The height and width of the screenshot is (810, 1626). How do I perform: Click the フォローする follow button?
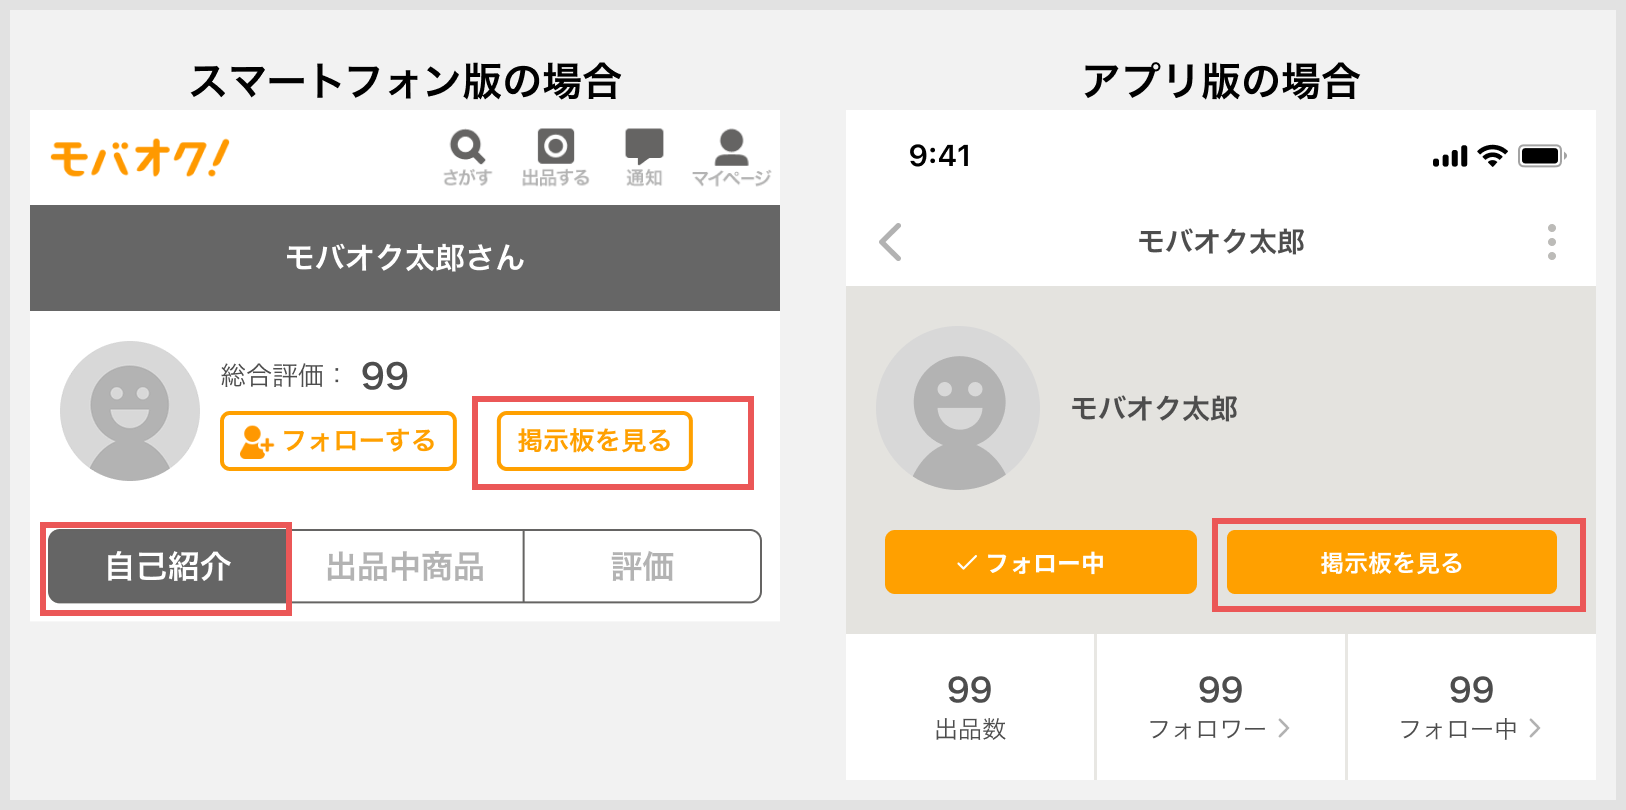point(338,441)
